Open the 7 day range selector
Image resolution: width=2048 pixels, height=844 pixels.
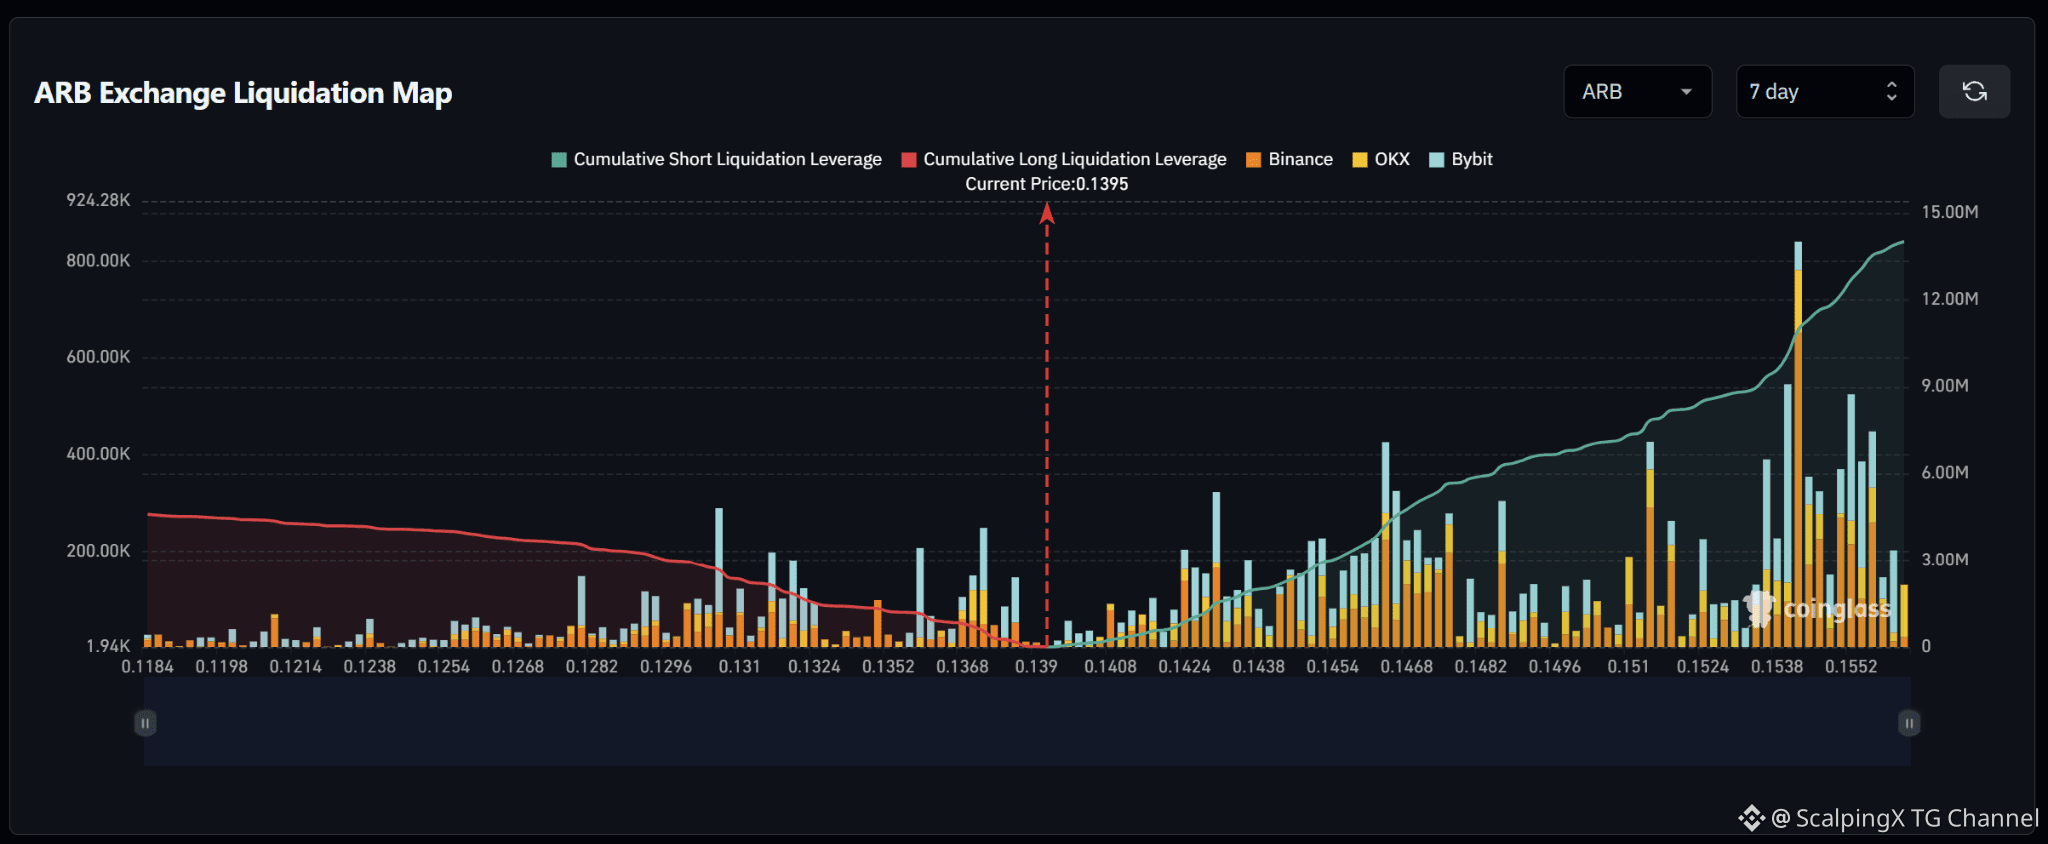click(x=1825, y=92)
